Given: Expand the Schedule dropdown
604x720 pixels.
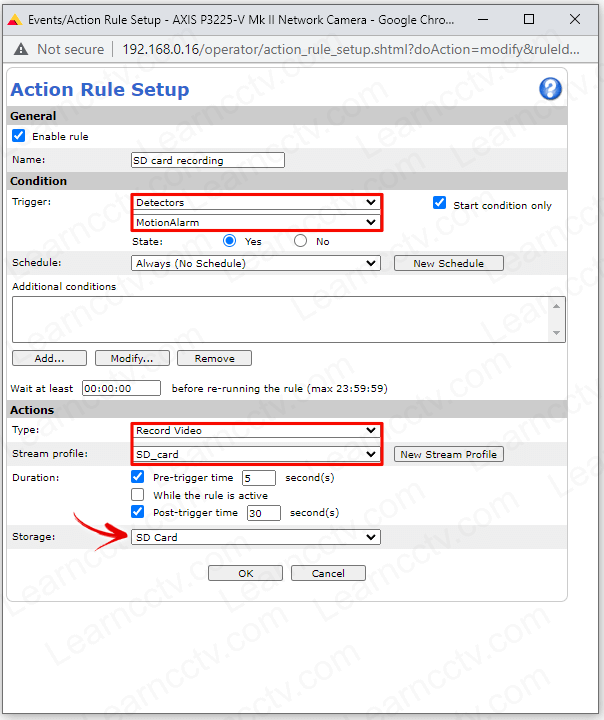Looking at the screenshot, I should point(256,264).
